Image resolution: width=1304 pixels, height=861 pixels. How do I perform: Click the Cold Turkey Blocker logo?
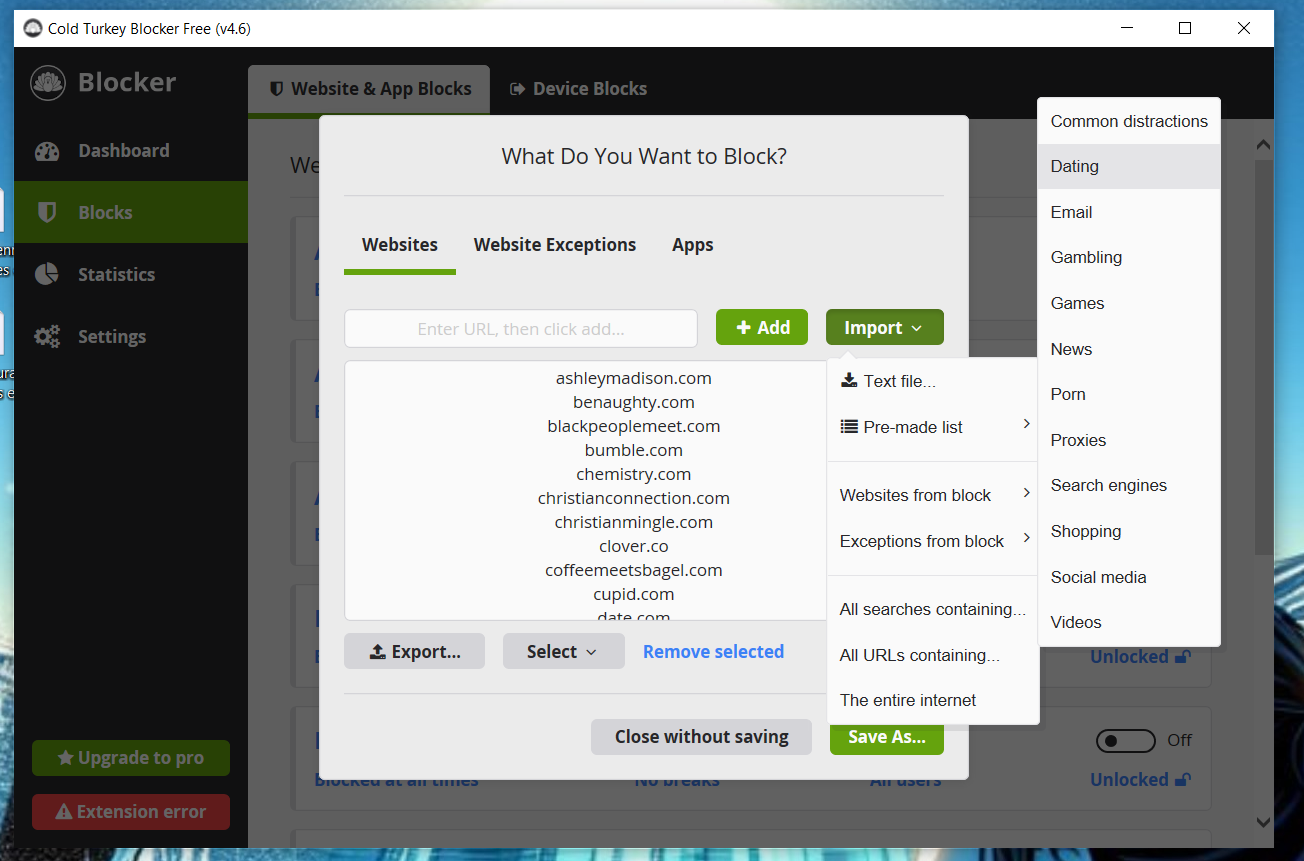pyautogui.click(x=48, y=82)
